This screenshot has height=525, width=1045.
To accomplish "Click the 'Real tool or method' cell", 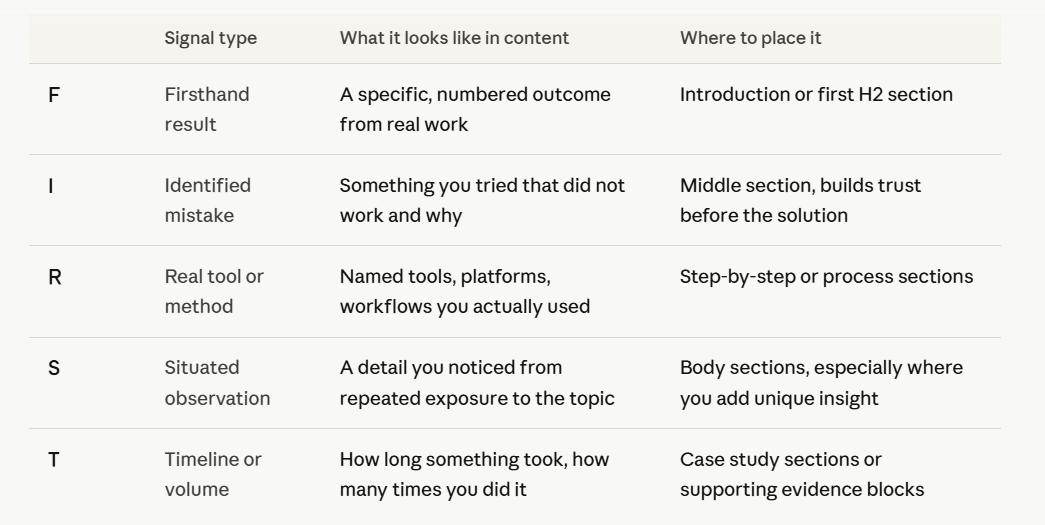I will (x=214, y=291).
